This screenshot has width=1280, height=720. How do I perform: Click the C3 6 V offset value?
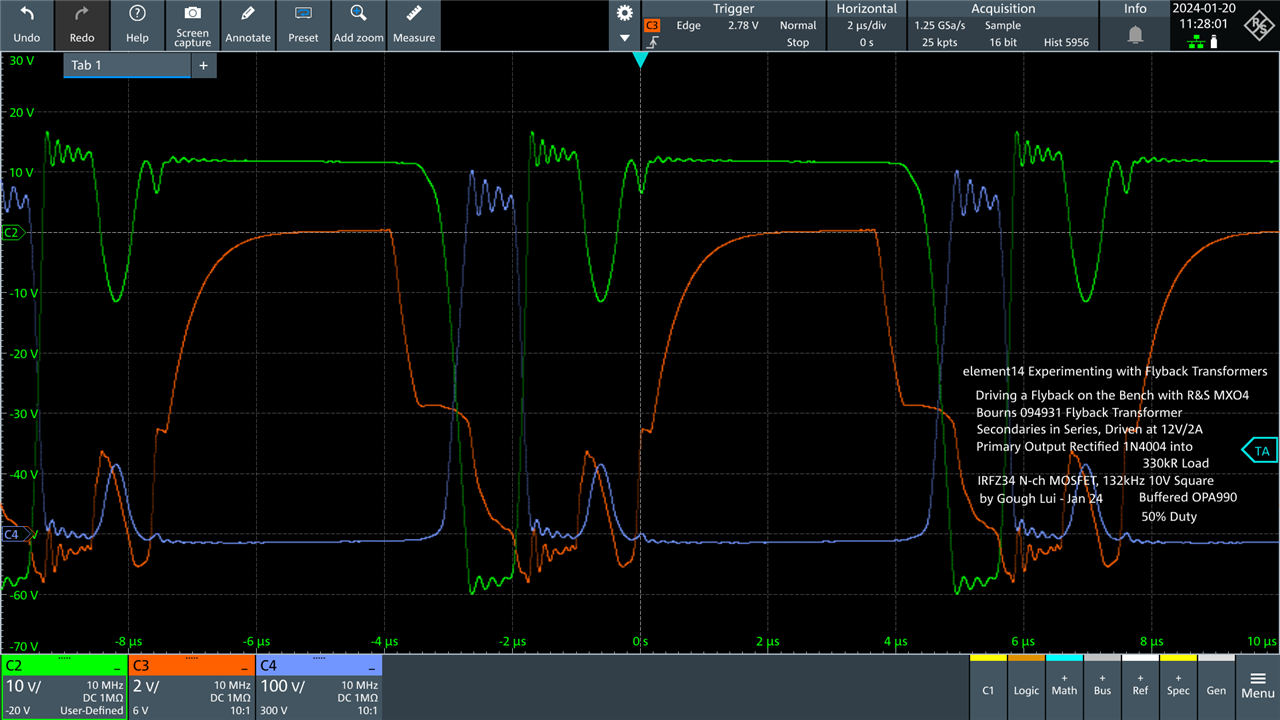[141, 711]
